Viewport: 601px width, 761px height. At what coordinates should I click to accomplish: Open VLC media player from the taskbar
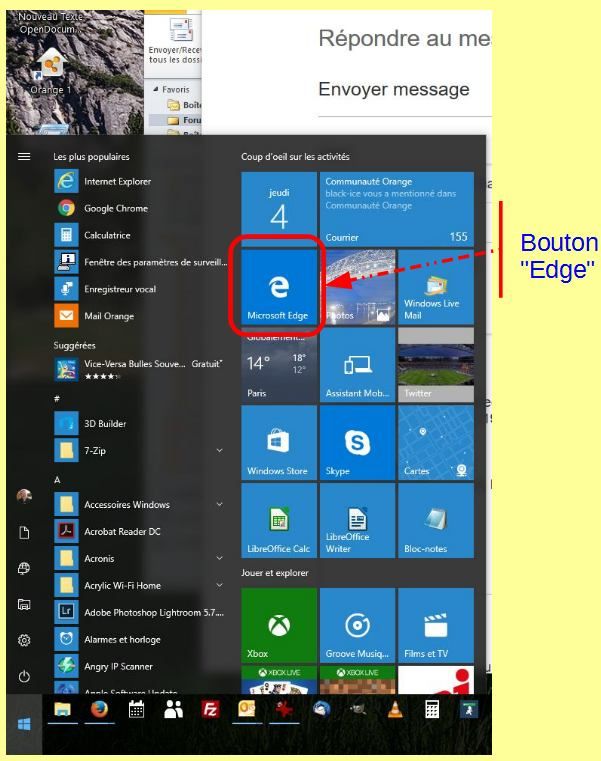tap(395, 710)
